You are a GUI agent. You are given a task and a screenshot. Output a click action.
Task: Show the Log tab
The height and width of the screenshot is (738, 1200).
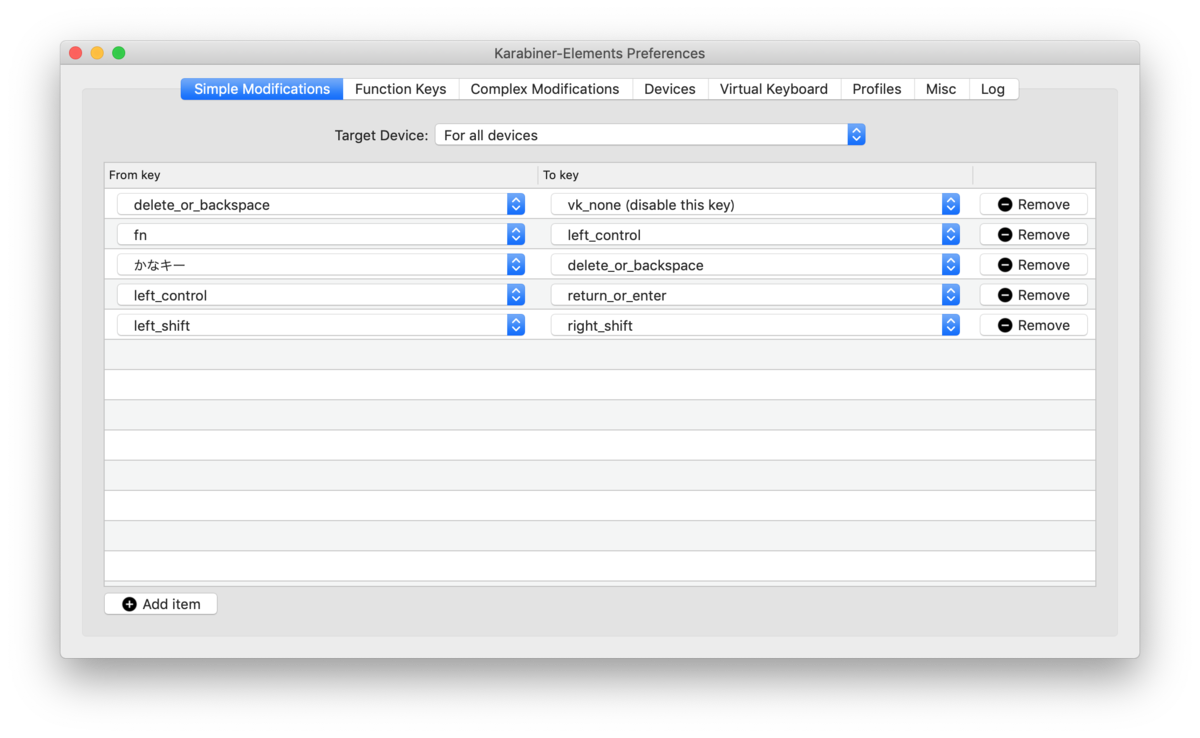coord(993,89)
